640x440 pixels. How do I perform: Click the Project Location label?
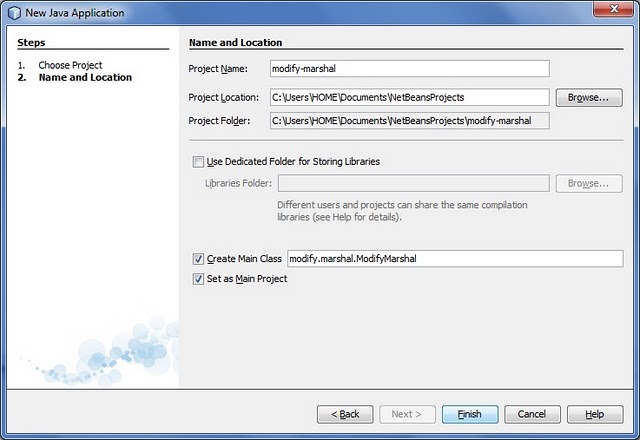(x=223, y=98)
